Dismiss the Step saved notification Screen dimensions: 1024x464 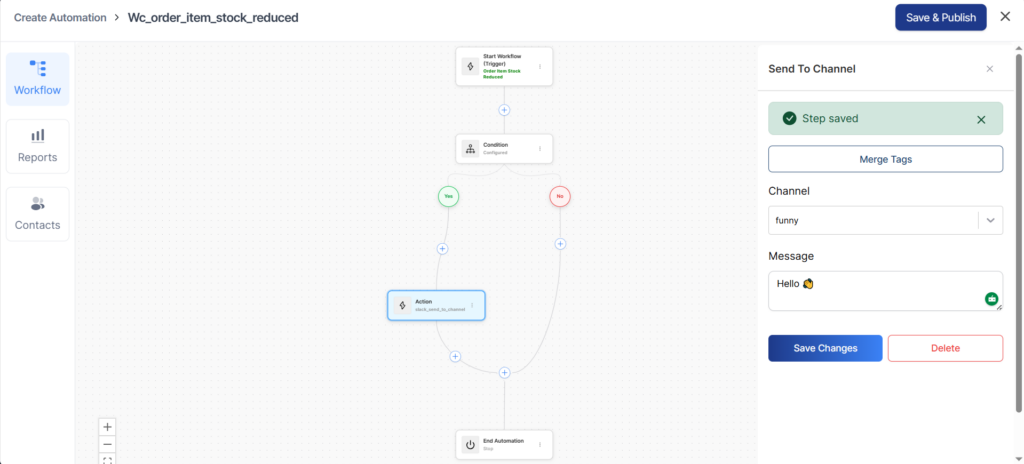coord(981,120)
